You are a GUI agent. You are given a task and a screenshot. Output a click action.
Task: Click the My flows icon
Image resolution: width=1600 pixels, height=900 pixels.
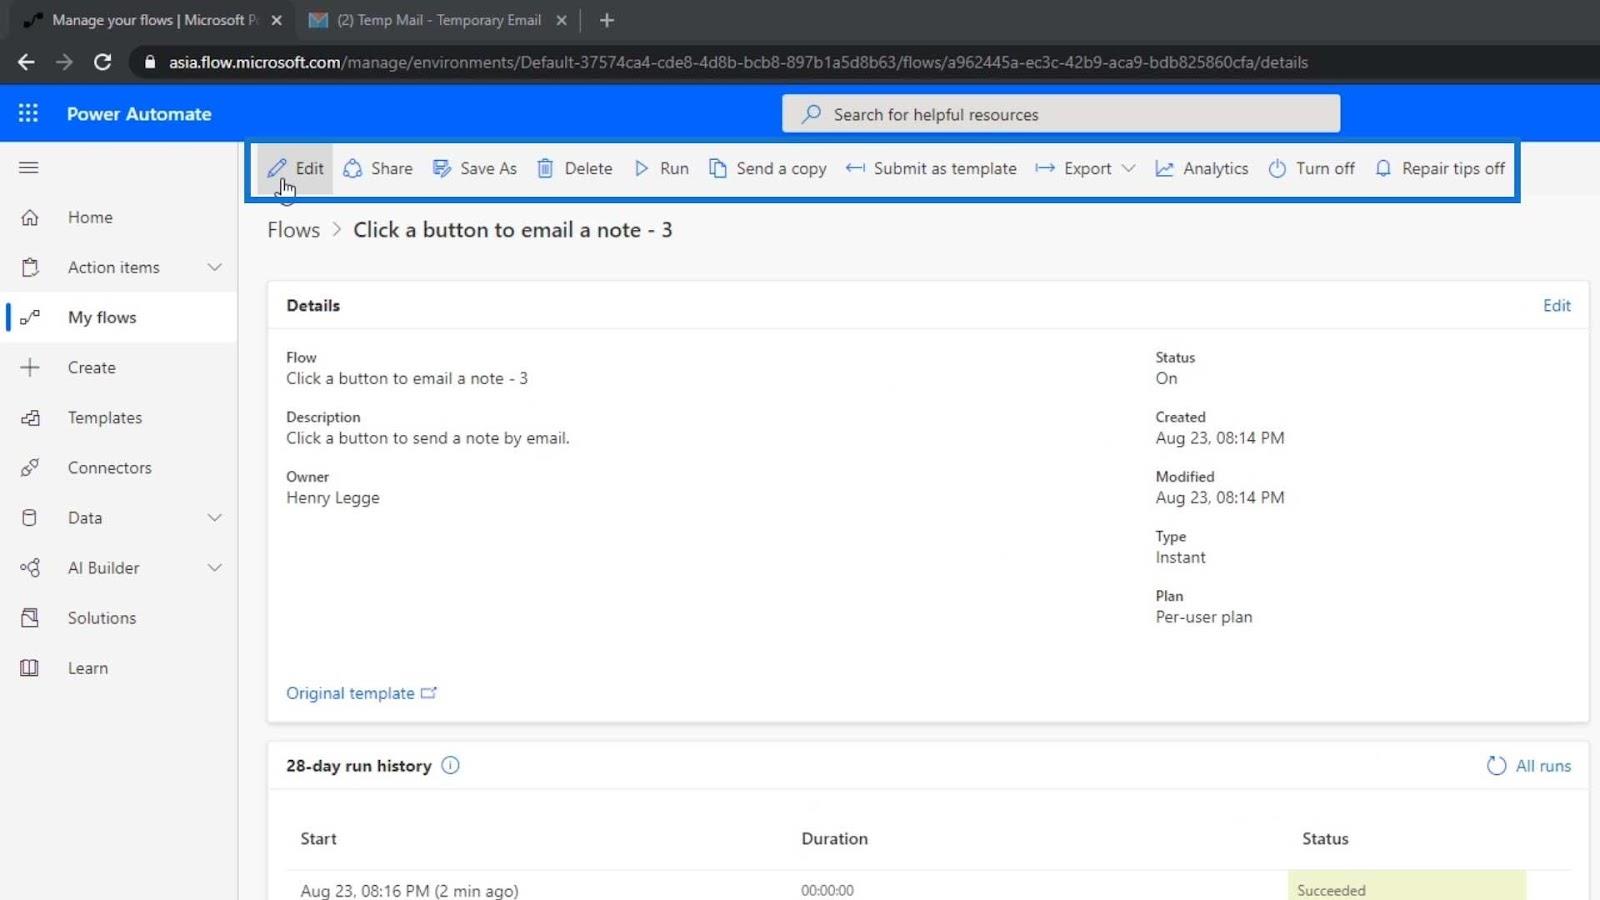coord(30,317)
